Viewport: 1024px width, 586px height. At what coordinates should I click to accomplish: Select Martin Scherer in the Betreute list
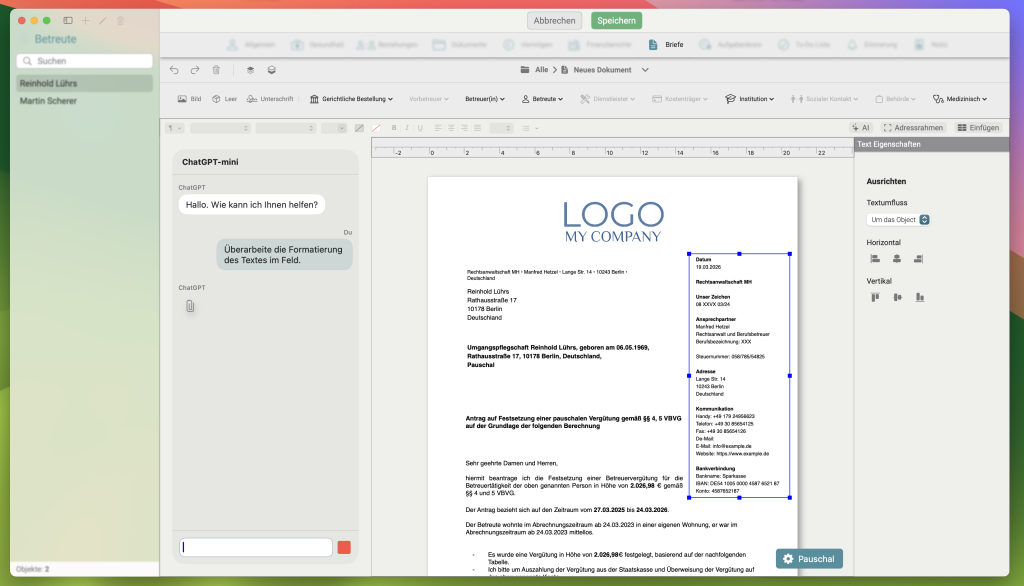pyautogui.click(x=48, y=101)
